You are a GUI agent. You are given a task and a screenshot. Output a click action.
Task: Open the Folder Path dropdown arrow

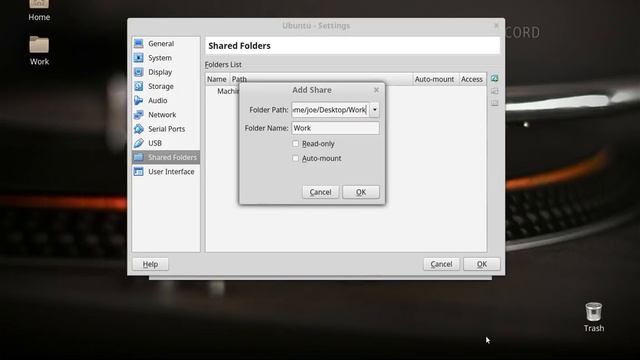coord(374,110)
